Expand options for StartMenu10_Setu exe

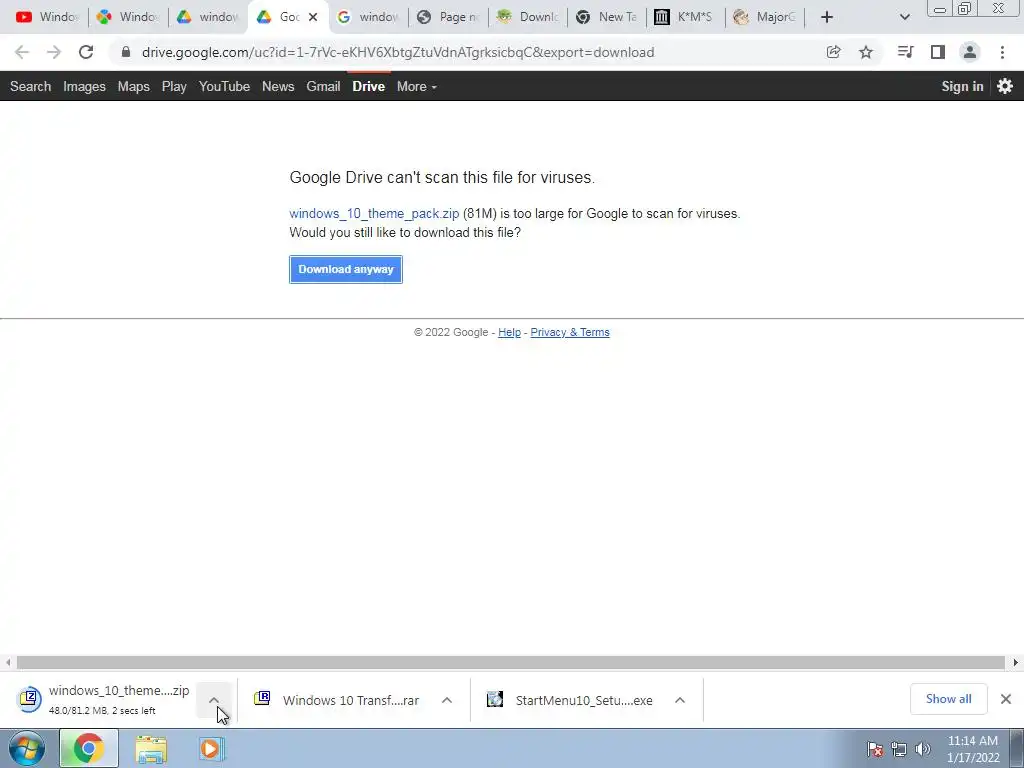click(680, 700)
